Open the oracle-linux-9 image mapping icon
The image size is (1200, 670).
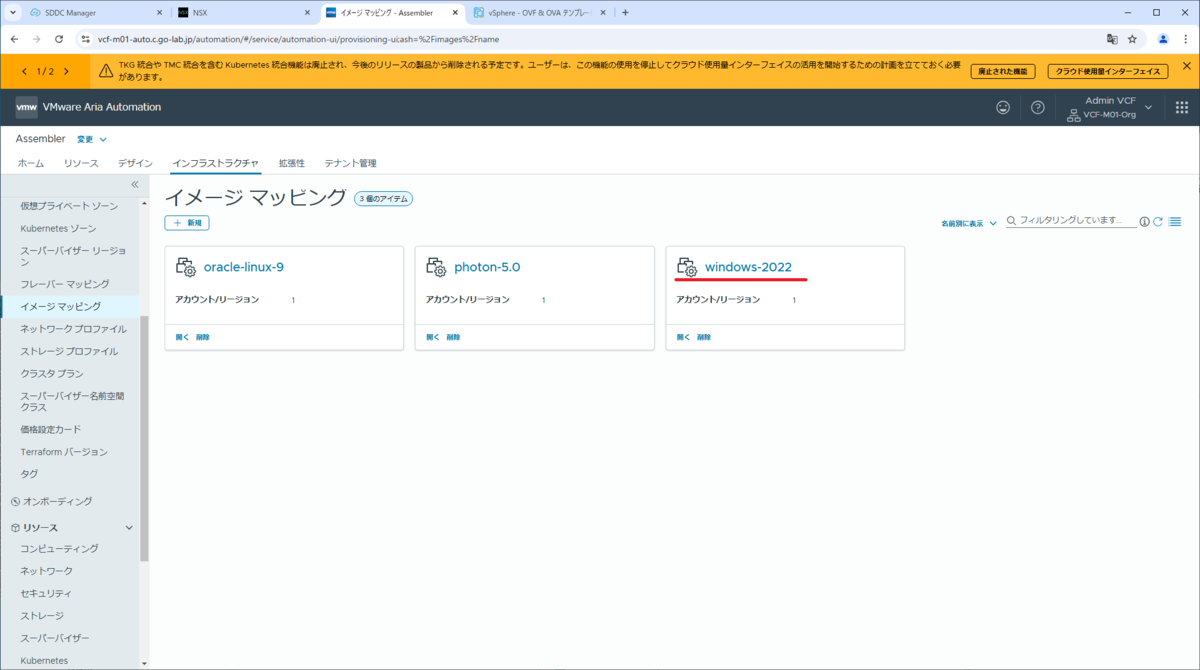(185, 267)
